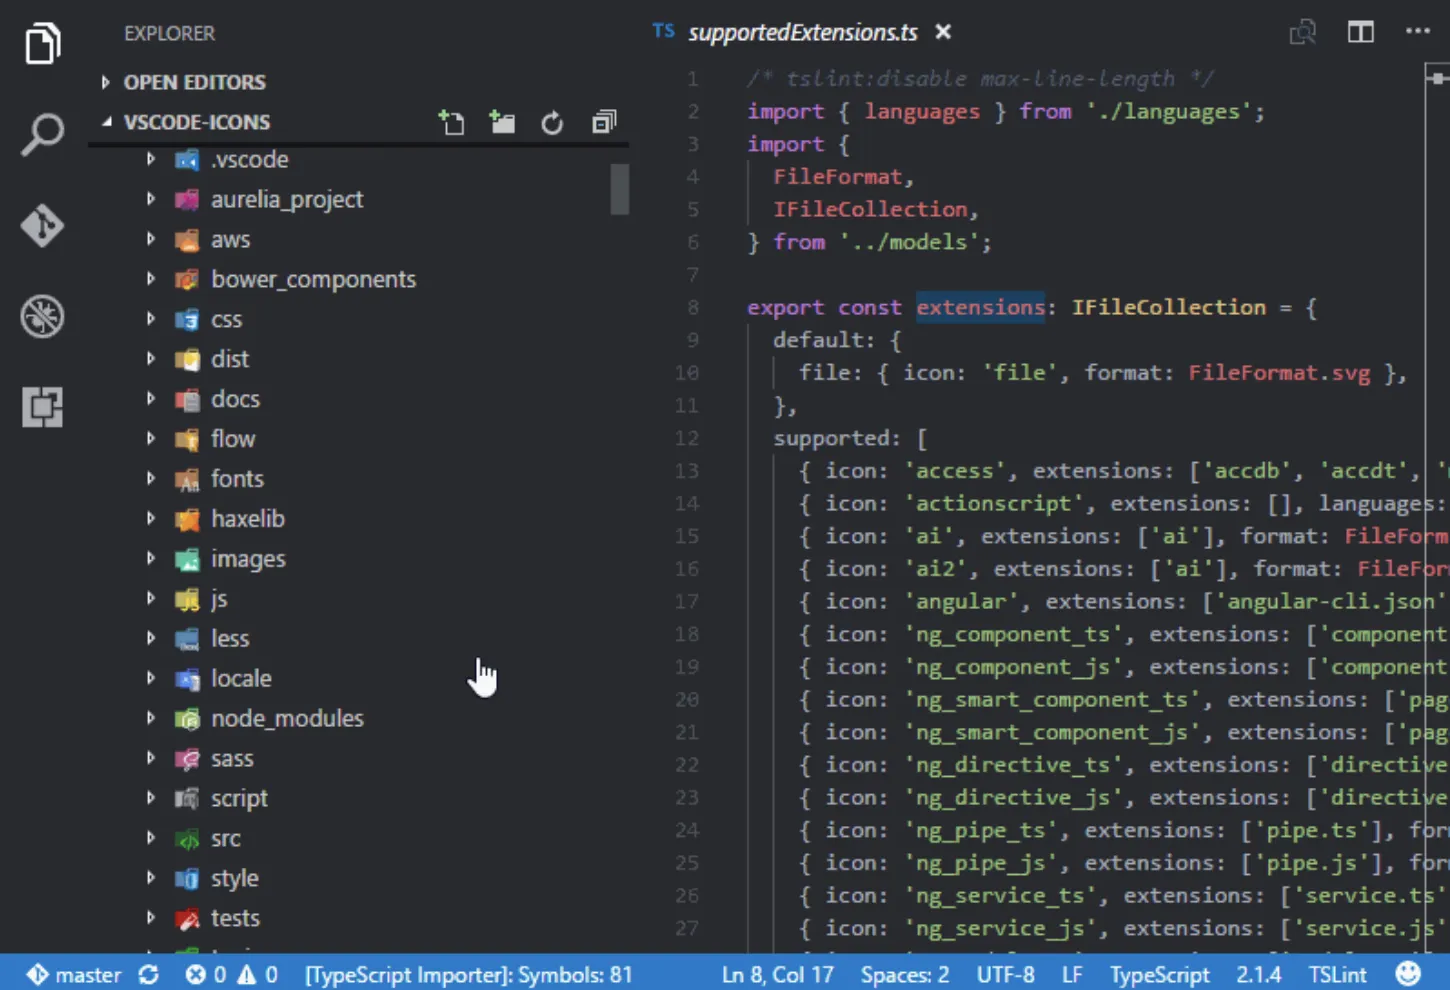Click the TSLint status item
Viewport: 1450px width, 990px height.
1338,974
